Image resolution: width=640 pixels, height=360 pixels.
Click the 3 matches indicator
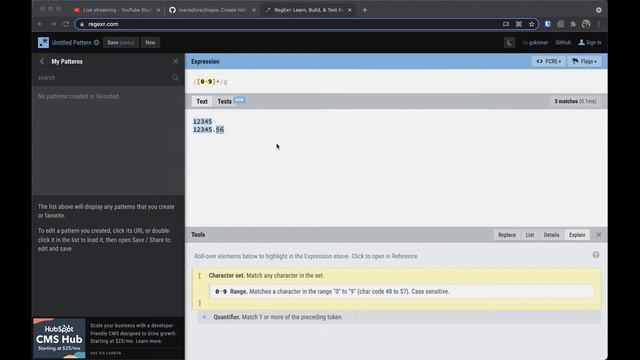click(575, 101)
